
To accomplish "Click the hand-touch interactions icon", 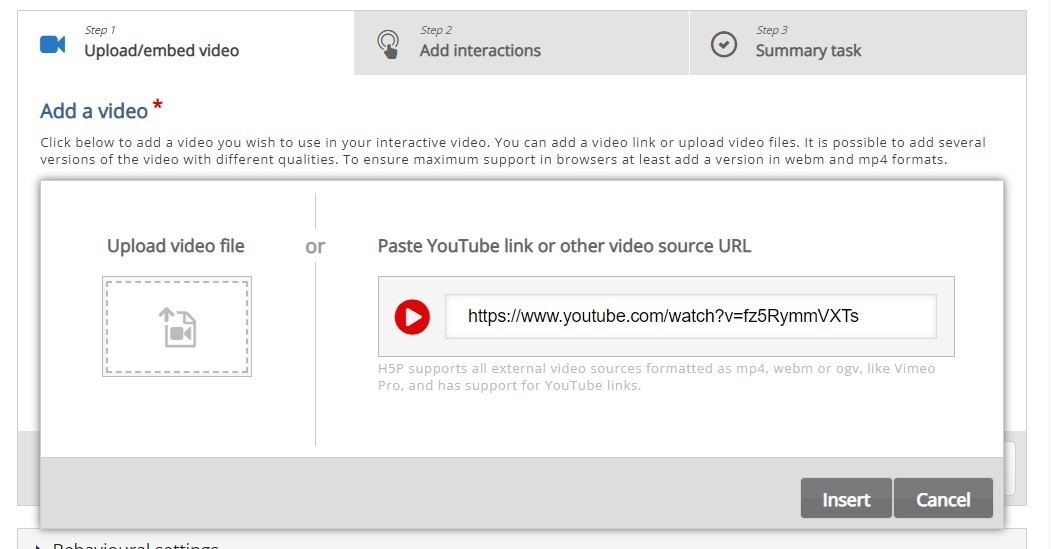I will pos(388,44).
